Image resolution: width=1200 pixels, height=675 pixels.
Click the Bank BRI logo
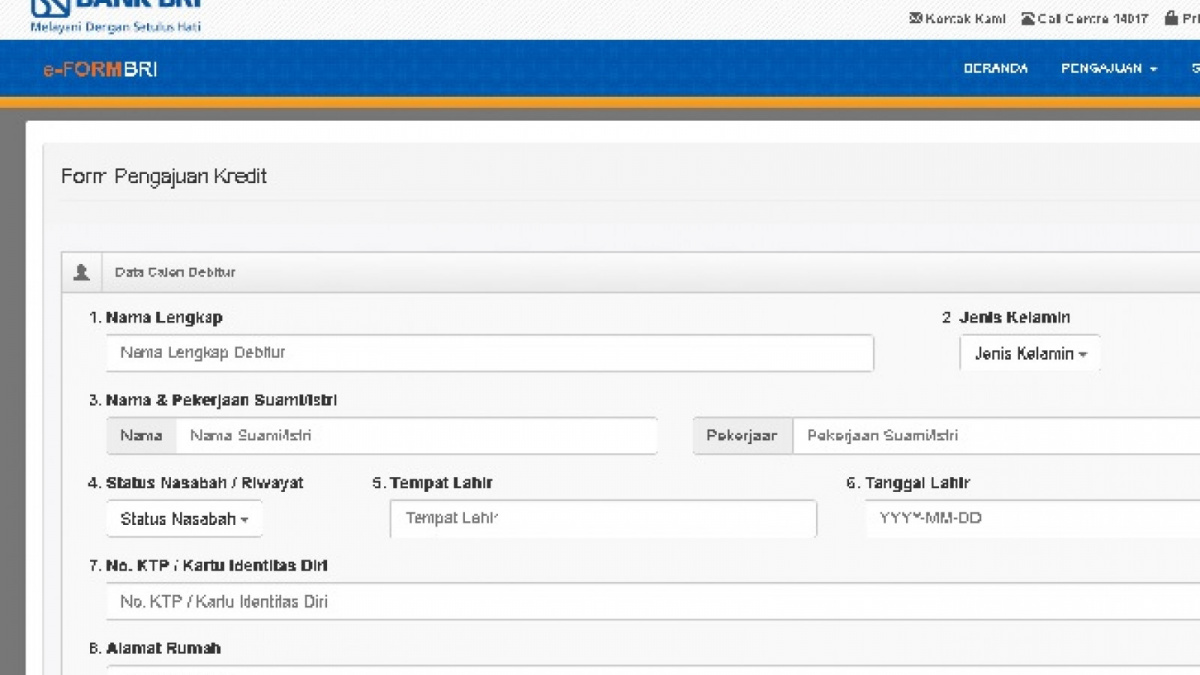pyautogui.click(x=115, y=14)
